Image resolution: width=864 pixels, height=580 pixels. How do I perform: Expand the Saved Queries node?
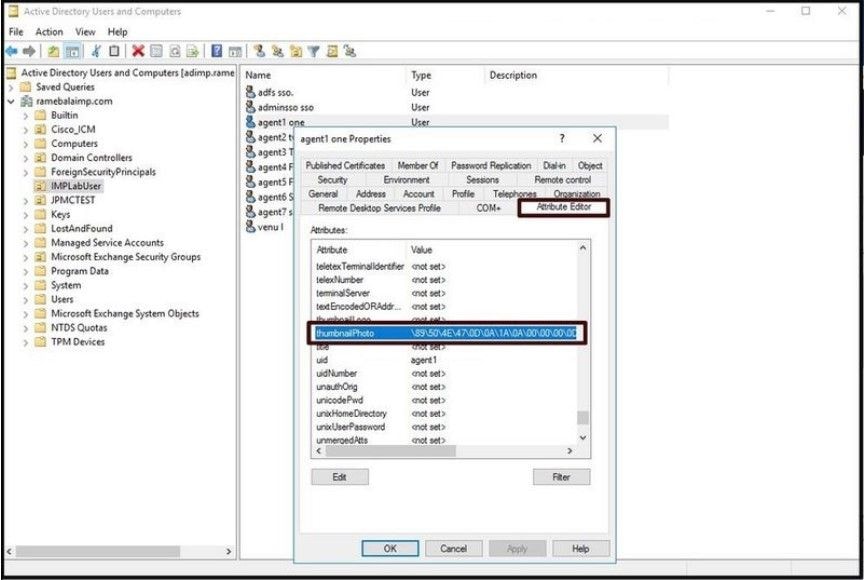pyautogui.click(x=10, y=87)
